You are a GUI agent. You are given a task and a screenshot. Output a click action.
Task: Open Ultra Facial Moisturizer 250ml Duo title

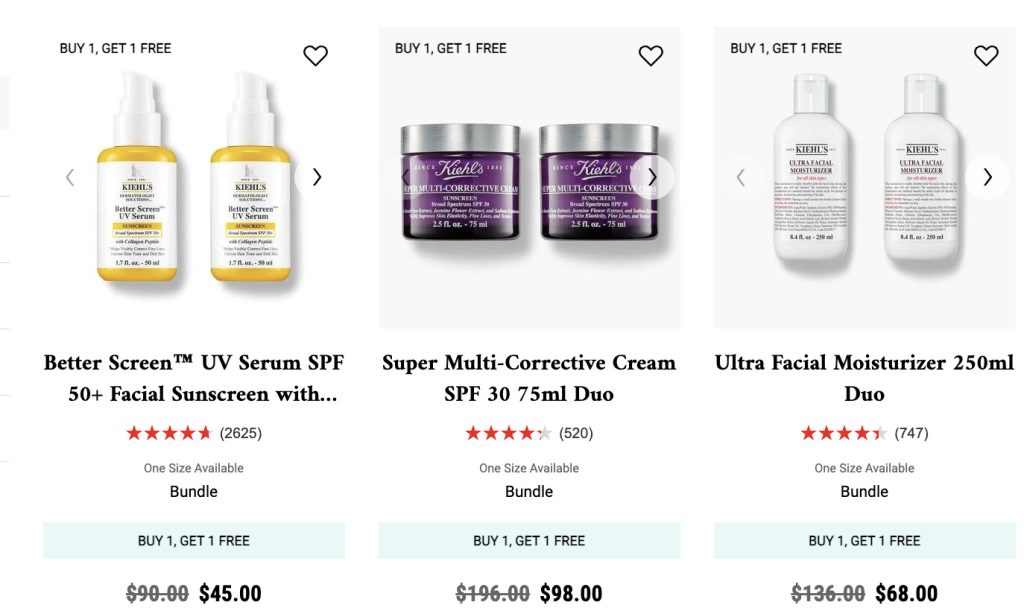pyautogui.click(x=864, y=378)
